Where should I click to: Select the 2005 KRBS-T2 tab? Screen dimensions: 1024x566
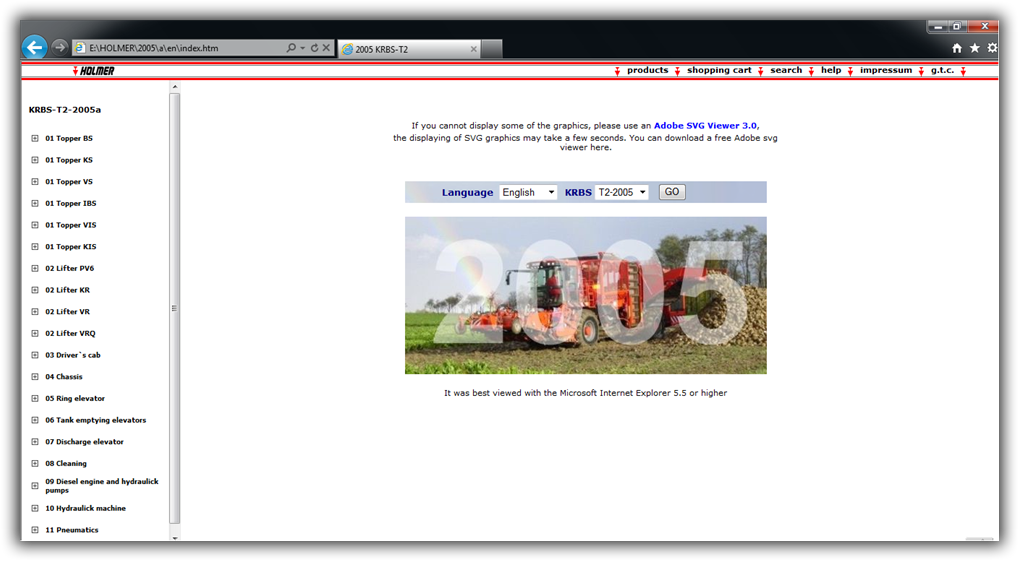coord(409,49)
